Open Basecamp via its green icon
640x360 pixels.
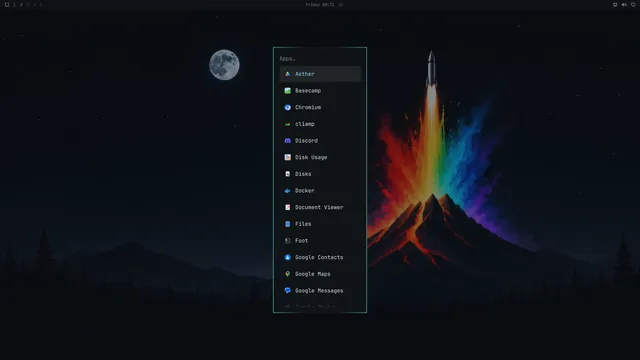pyautogui.click(x=287, y=91)
